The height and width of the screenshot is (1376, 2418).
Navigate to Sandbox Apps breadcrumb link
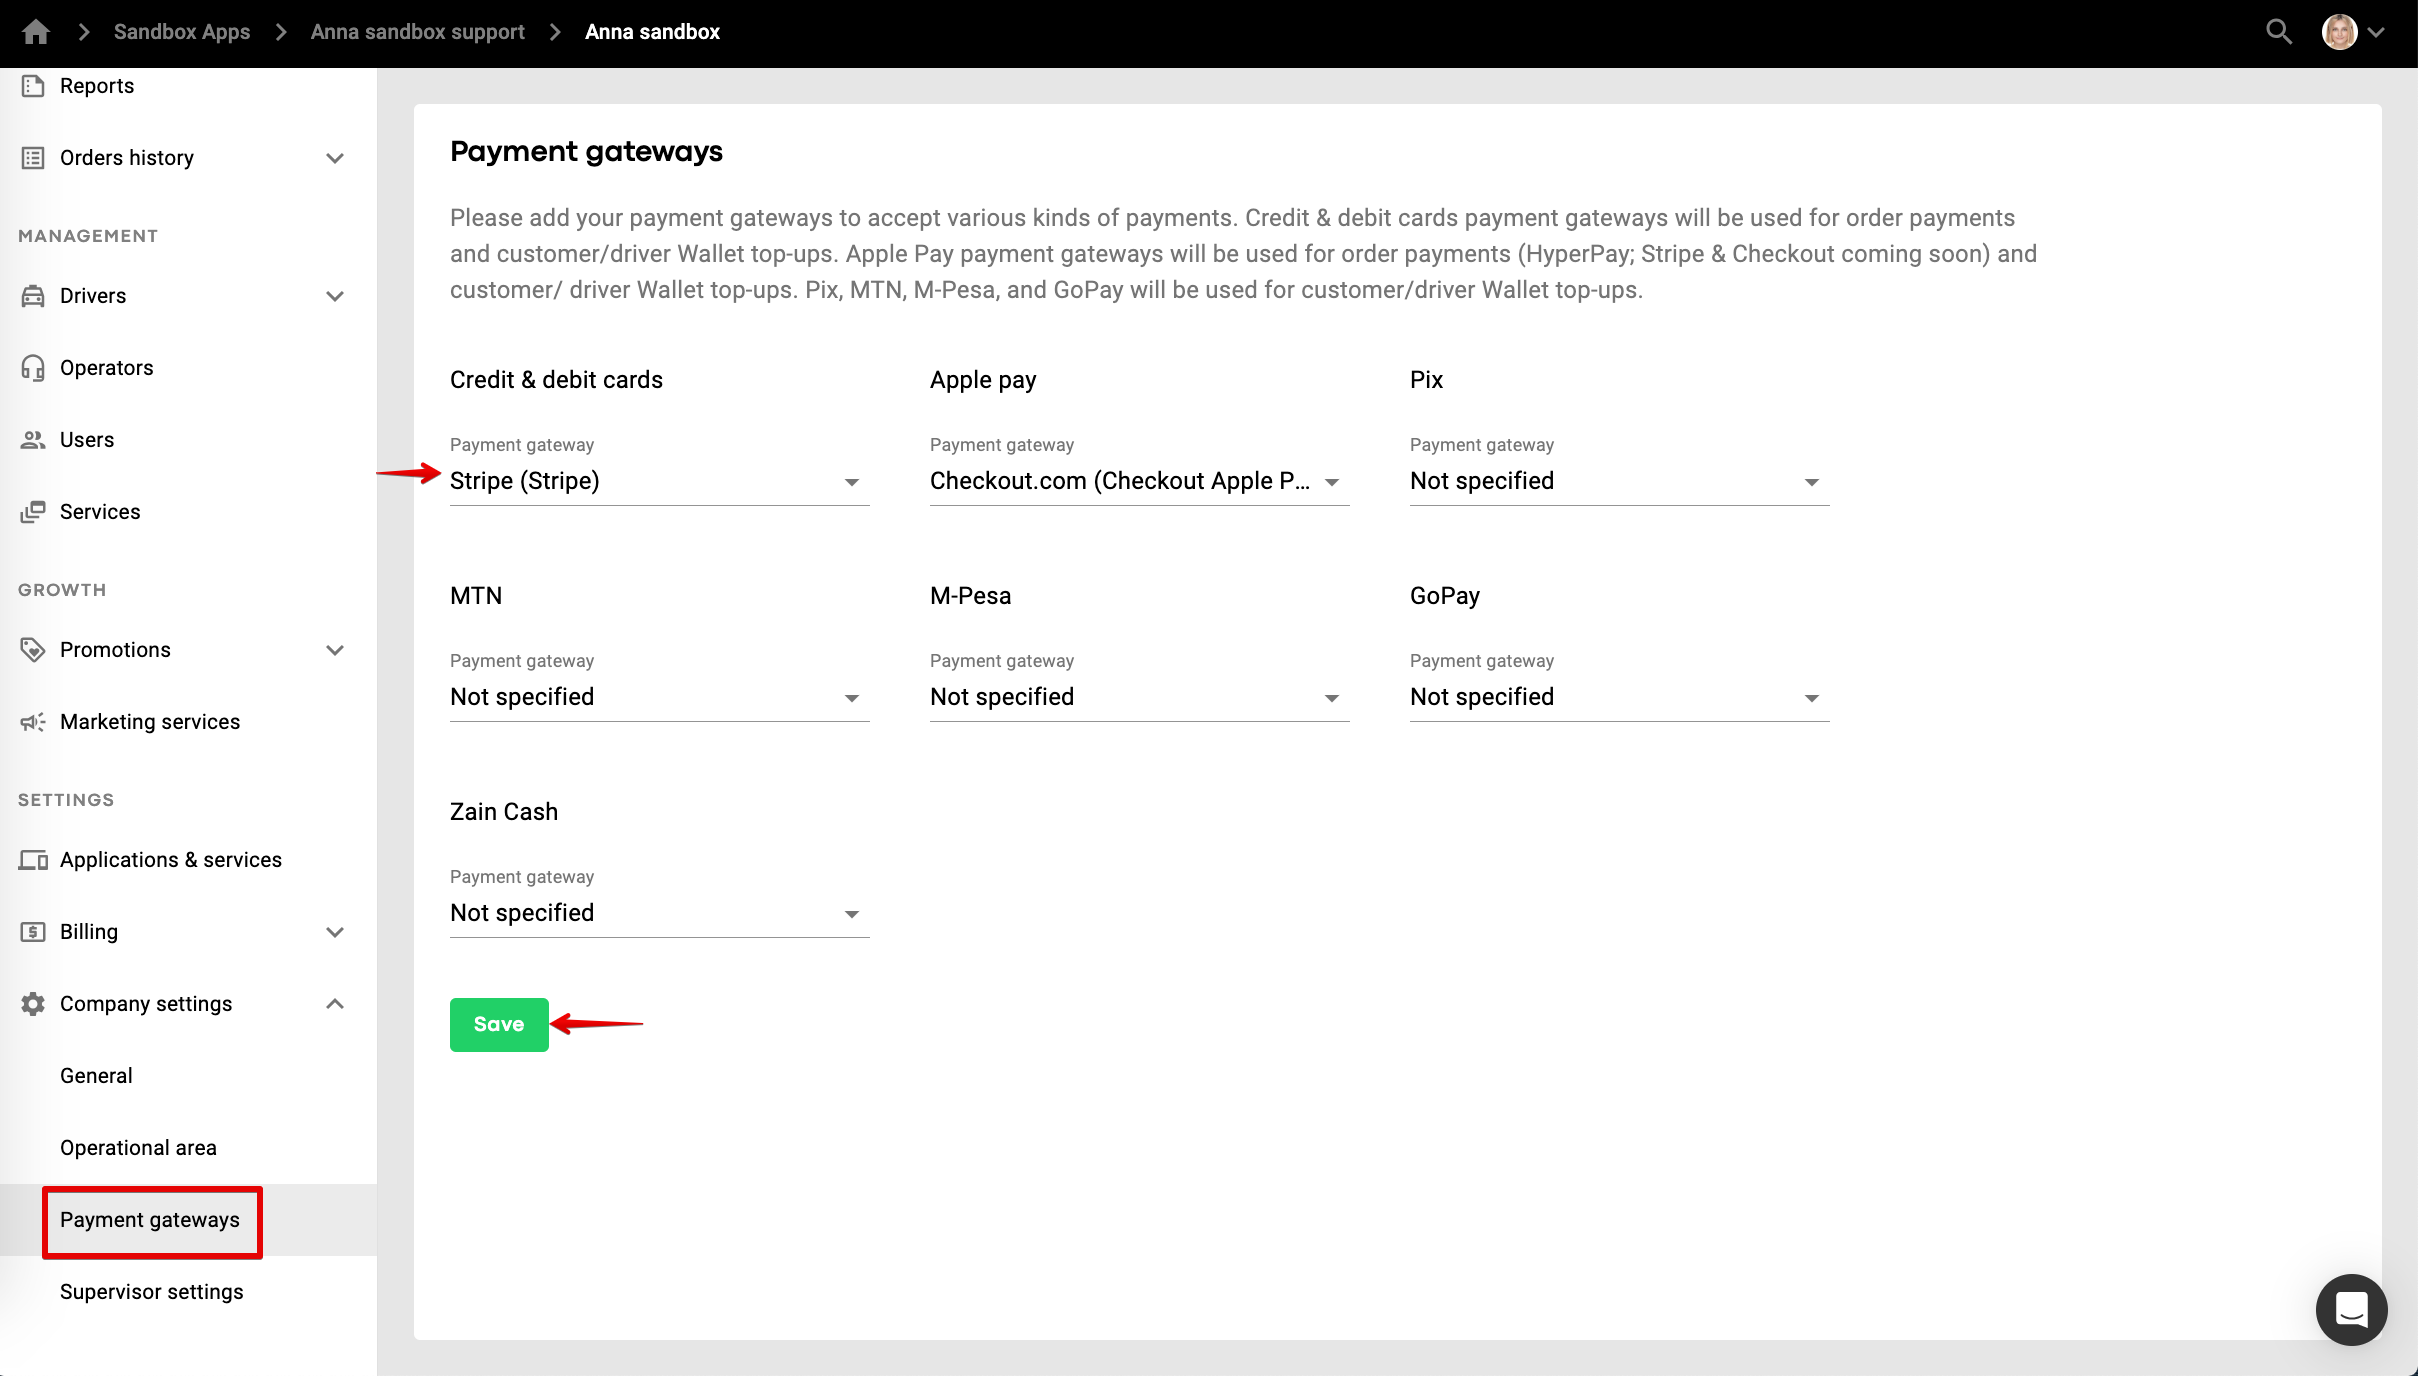182,32
